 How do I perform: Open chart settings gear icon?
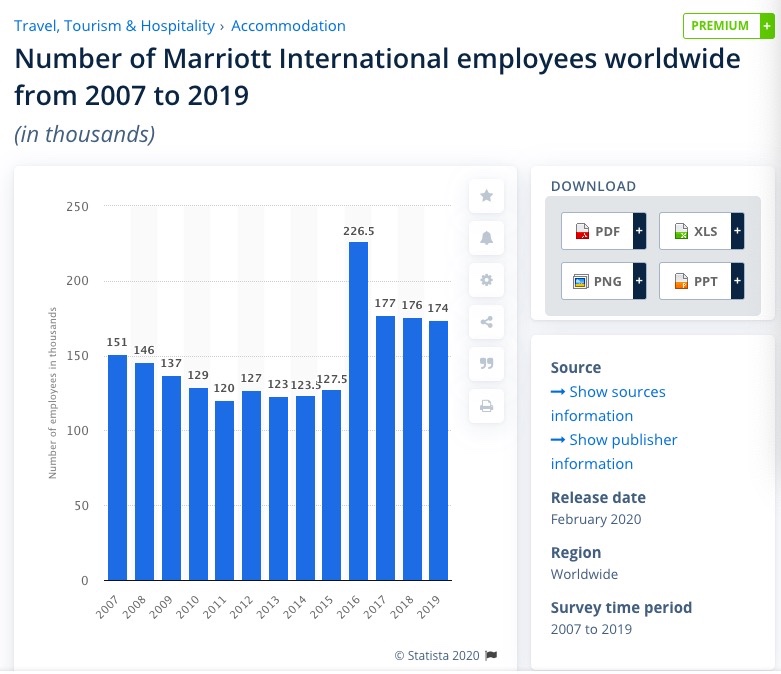[x=486, y=280]
